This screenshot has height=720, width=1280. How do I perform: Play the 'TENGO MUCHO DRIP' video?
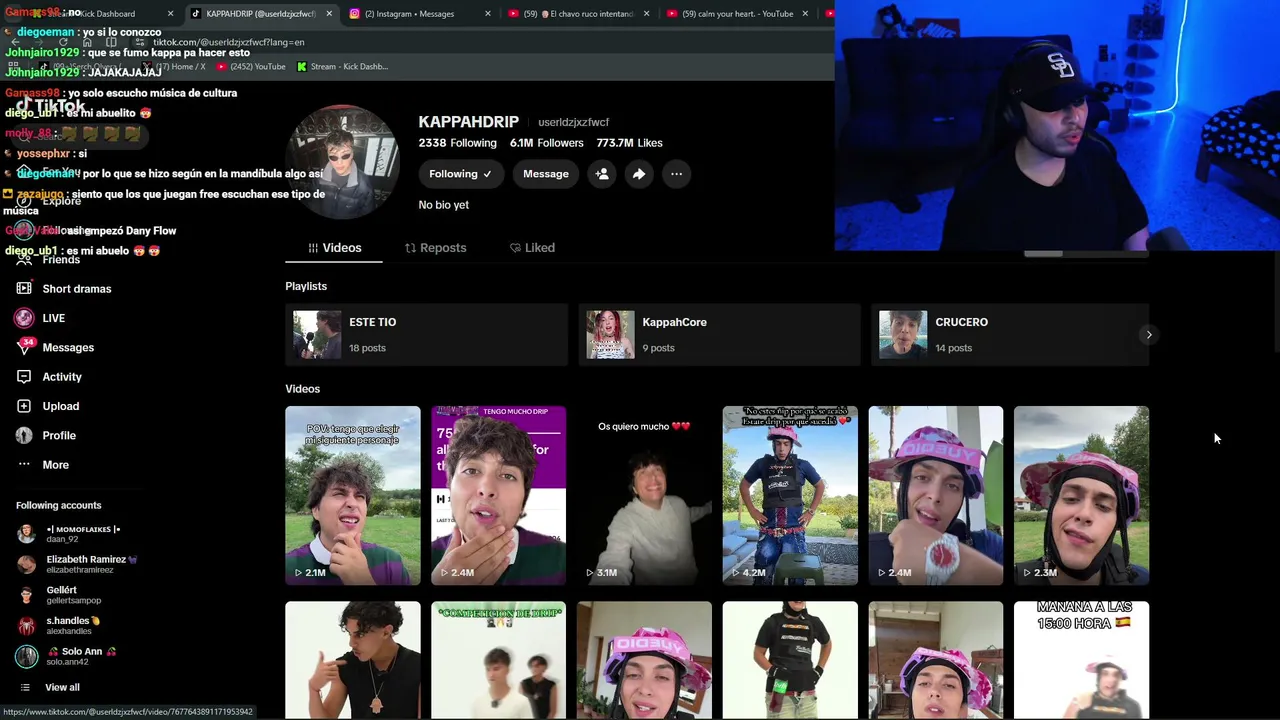tap(498, 495)
